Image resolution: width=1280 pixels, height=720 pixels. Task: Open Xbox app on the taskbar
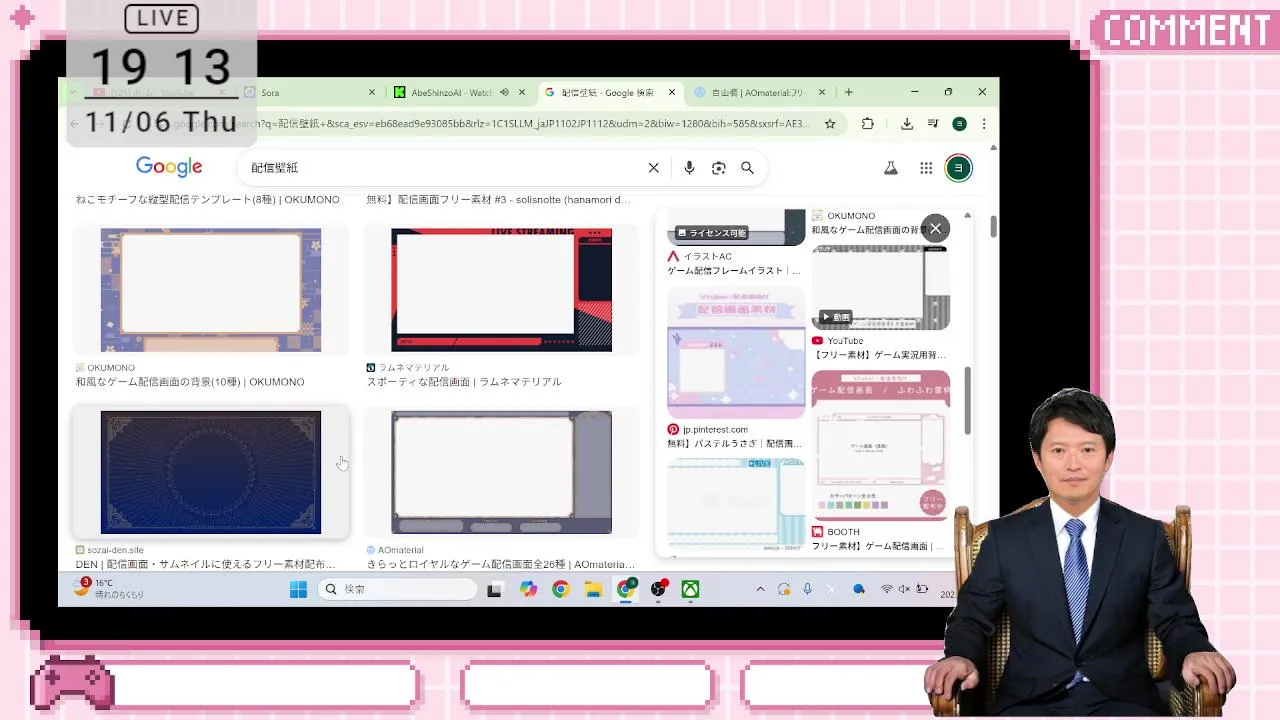(x=690, y=590)
